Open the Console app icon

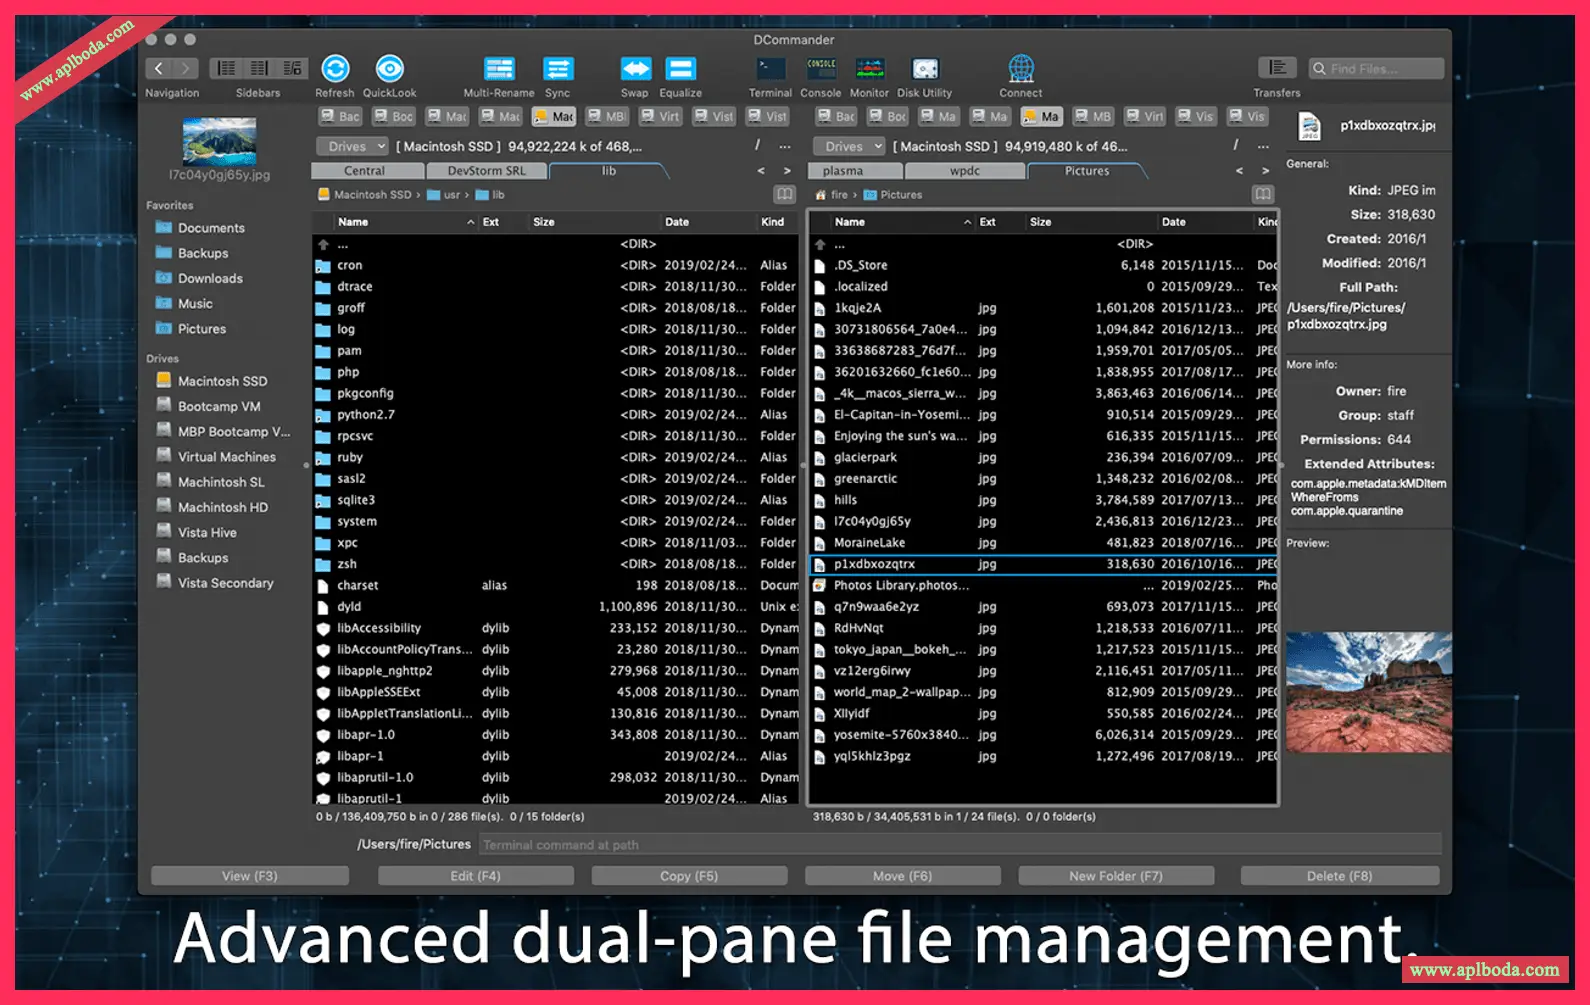(x=821, y=69)
